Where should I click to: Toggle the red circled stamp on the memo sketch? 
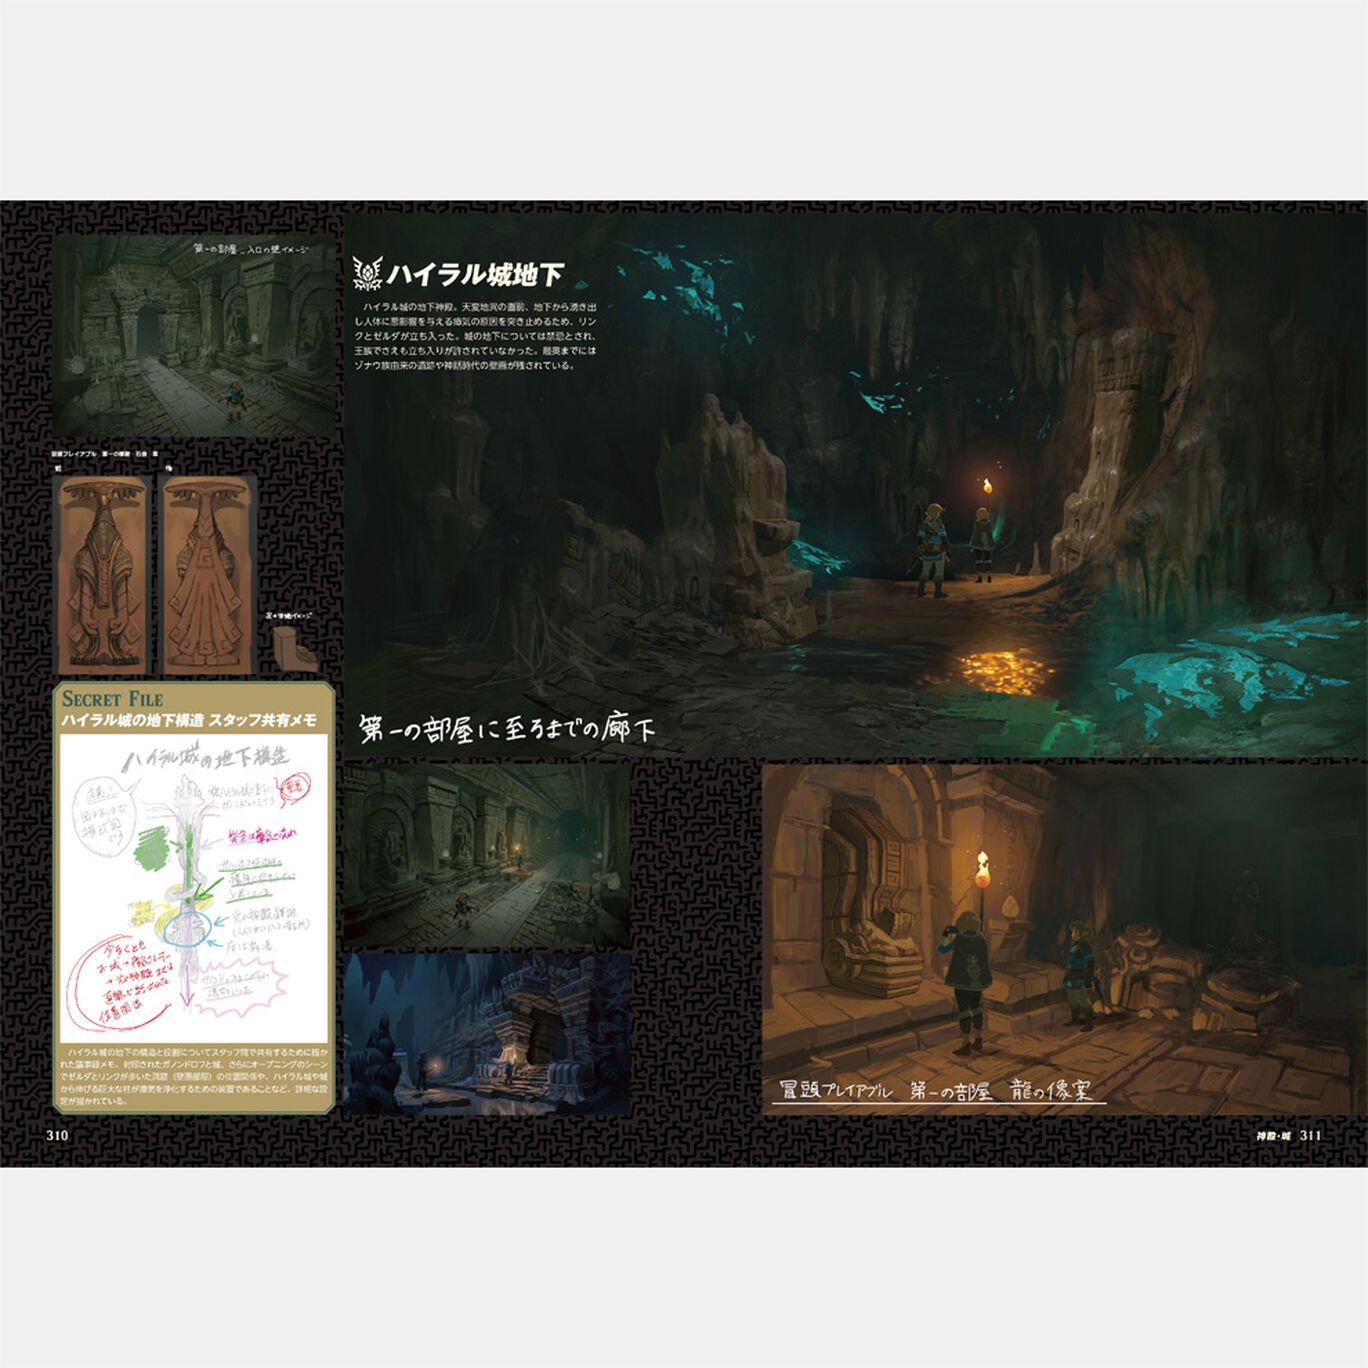tap(293, 788)
